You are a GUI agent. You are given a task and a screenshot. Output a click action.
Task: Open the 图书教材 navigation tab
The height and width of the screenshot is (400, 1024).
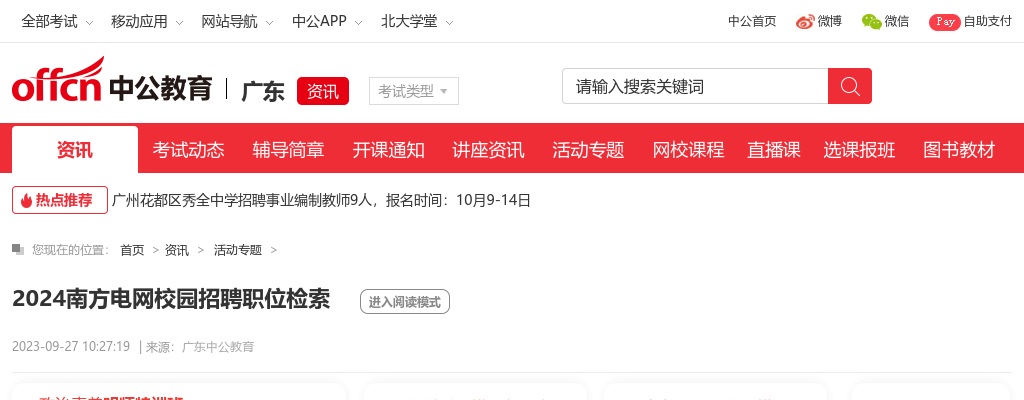[x=959, y=150]
